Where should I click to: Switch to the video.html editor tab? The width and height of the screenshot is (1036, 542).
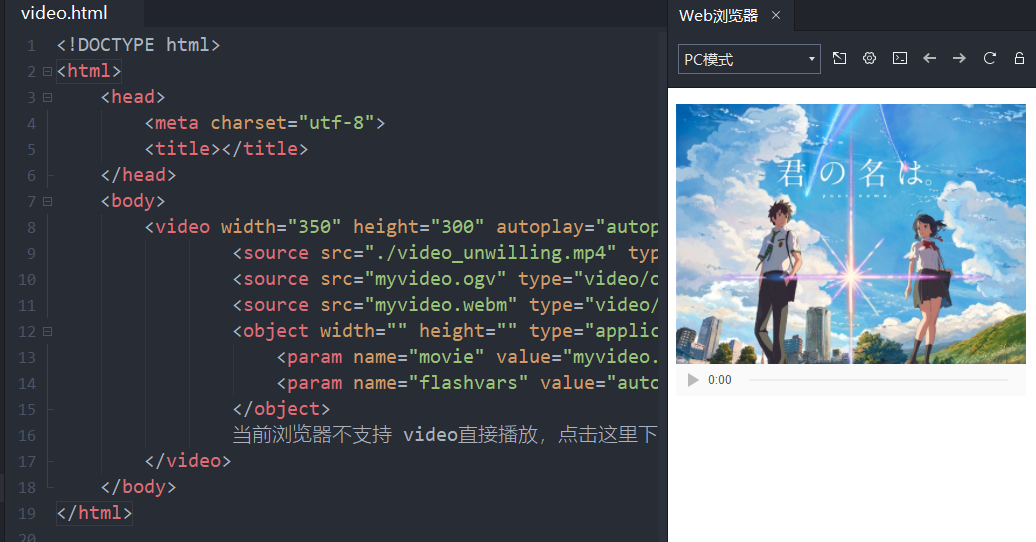64,13
